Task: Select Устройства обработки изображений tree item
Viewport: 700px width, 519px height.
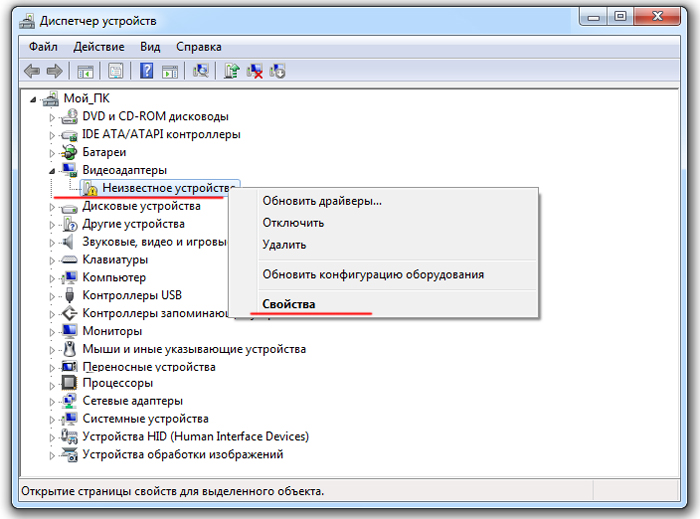Action: coord(182,454)
